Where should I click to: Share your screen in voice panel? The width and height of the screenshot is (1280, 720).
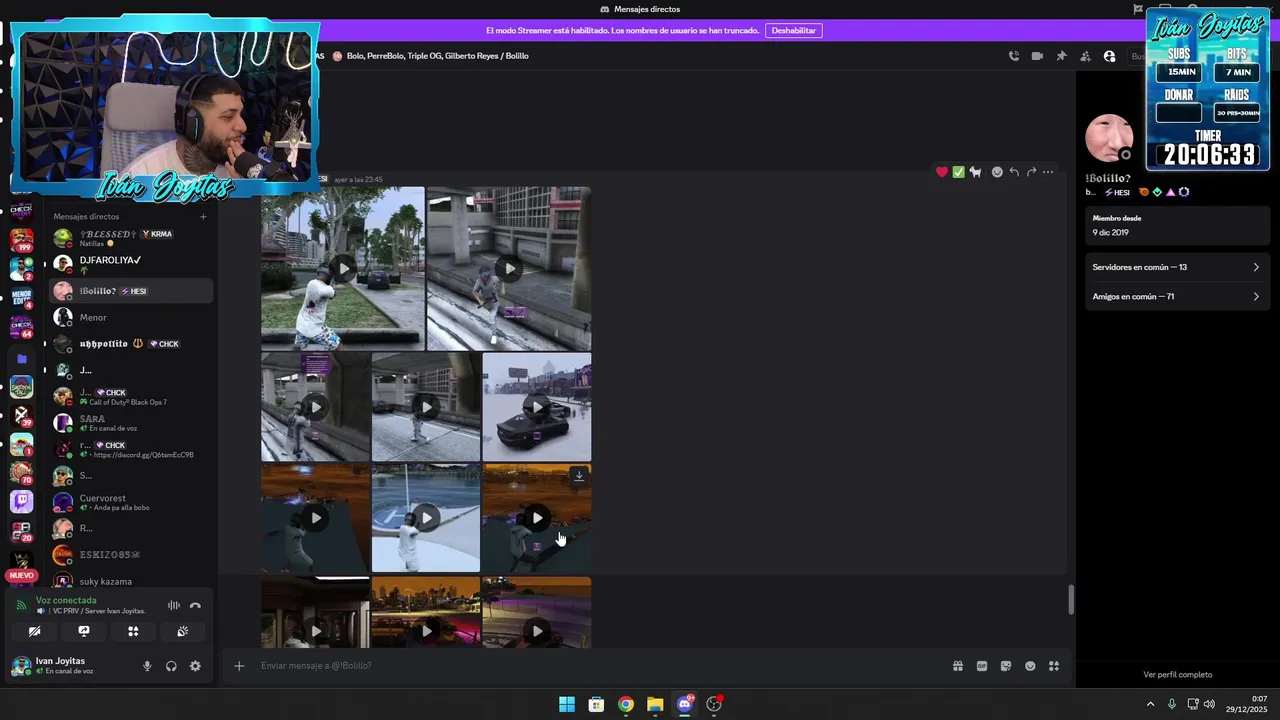84,631
